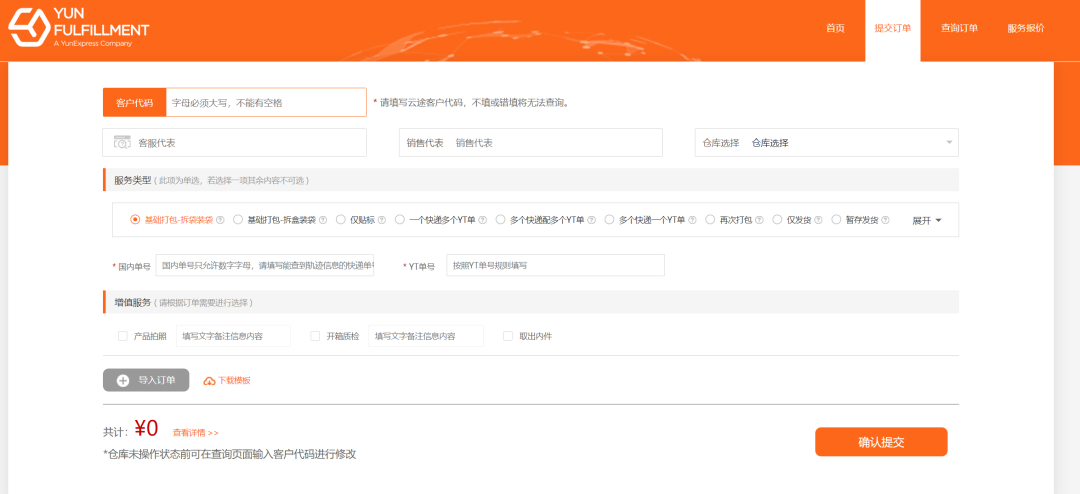
Task: Choose 多个快递配多个YT单 radio option
Action: click(x=501, y=220)
